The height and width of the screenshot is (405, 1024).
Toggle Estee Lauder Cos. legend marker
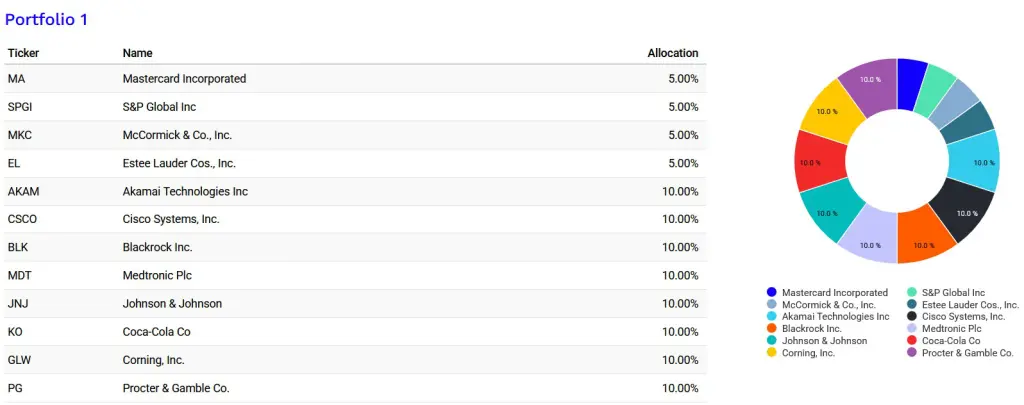pyautogui.click(x=912, y=304)
